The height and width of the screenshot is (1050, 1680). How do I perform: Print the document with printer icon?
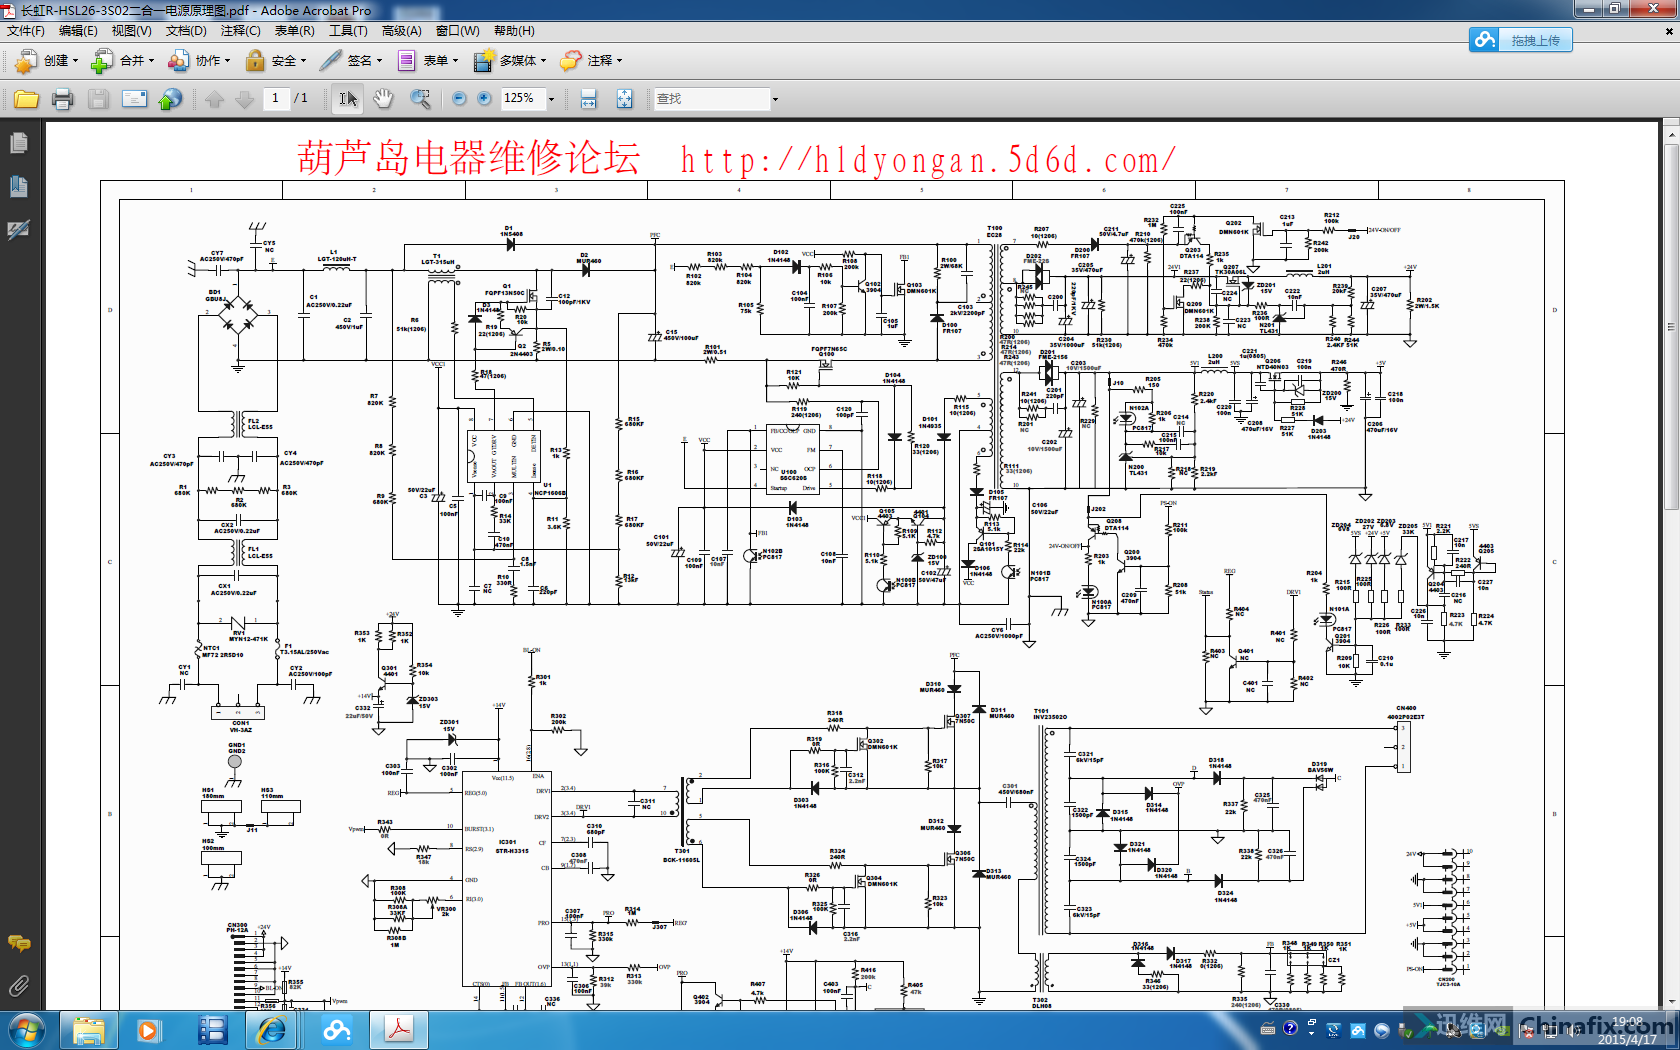(x=63, y=99)
